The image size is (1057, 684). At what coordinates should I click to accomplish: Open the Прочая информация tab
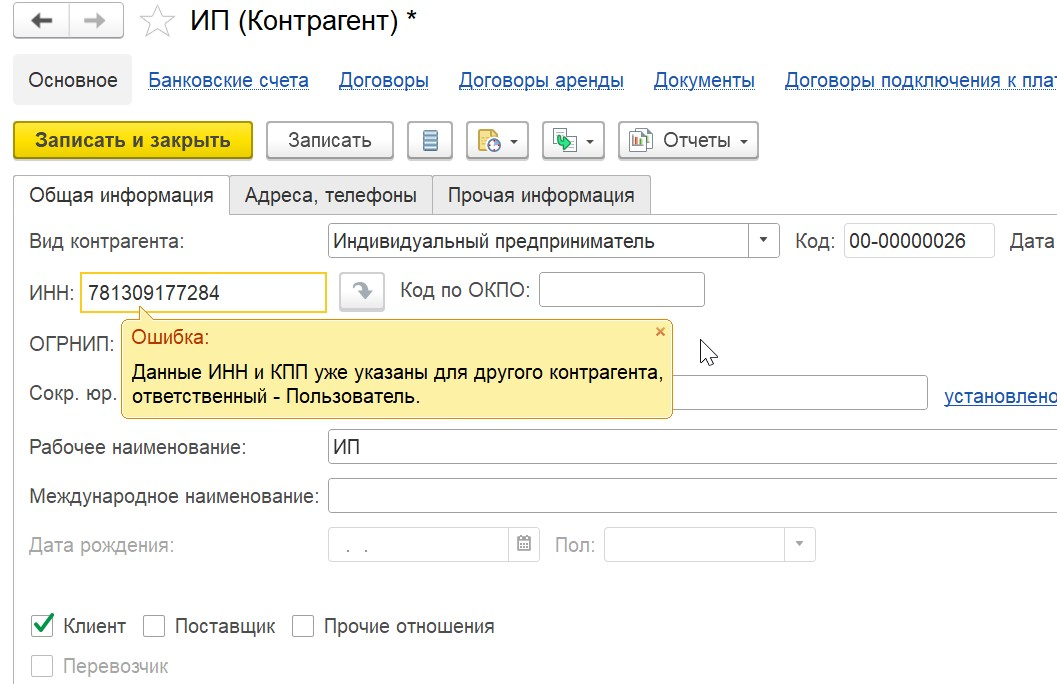tap(541, 195)
